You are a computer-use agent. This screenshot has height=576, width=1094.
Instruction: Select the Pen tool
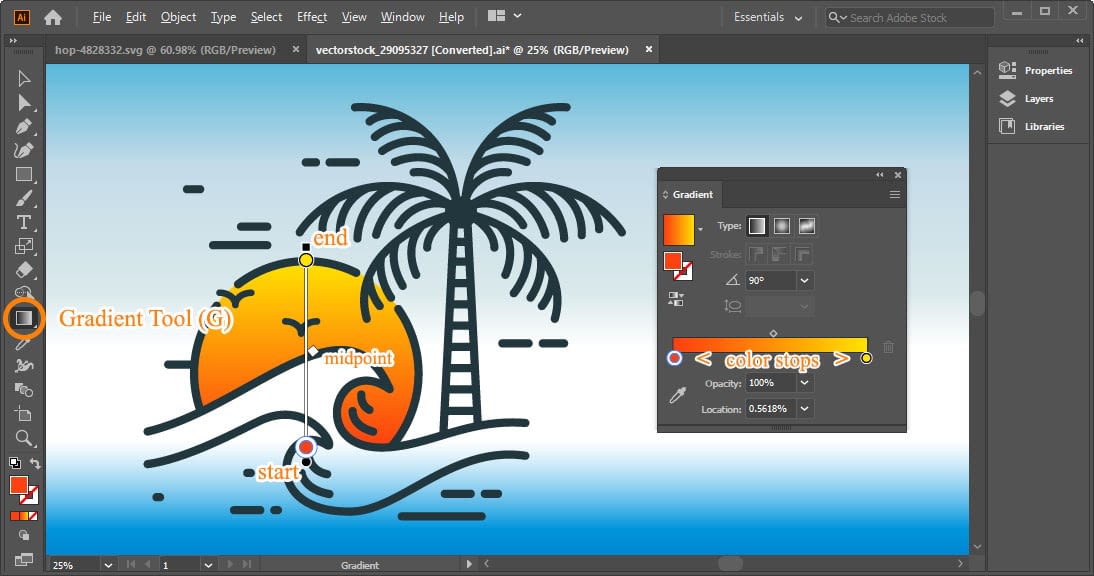[24, 127]
